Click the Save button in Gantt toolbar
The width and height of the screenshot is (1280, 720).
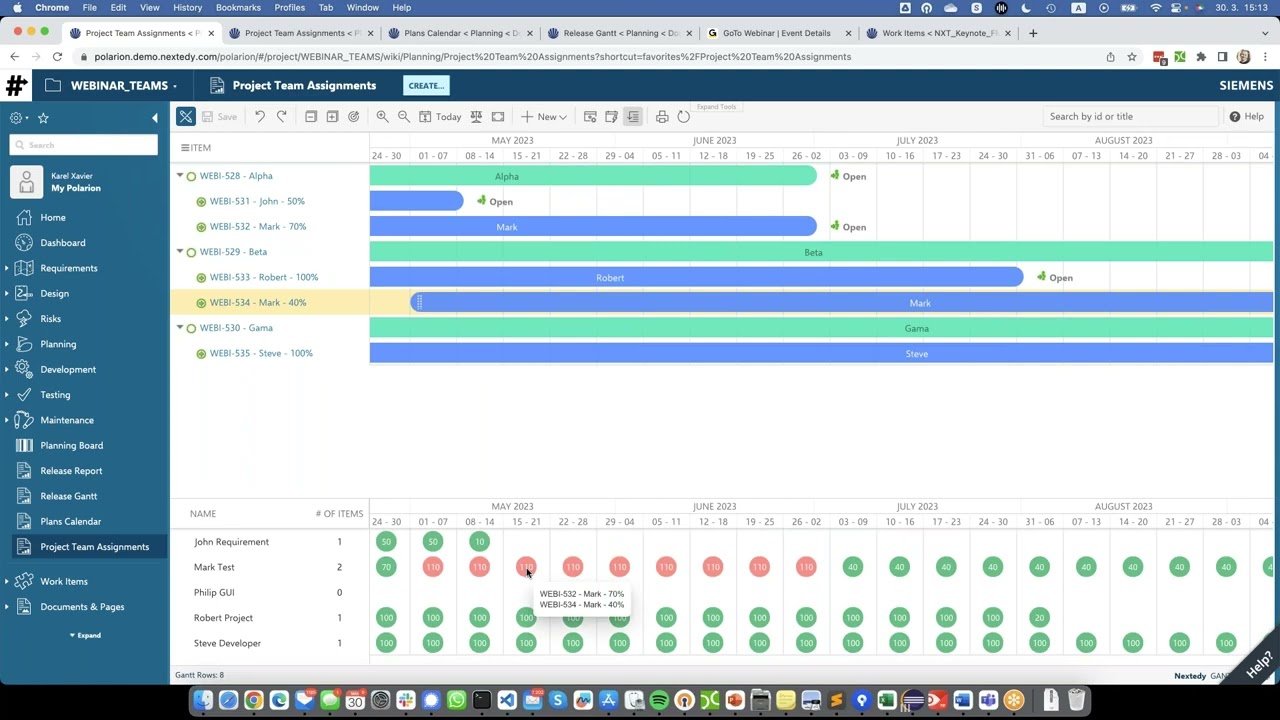[x=219, y=117]
